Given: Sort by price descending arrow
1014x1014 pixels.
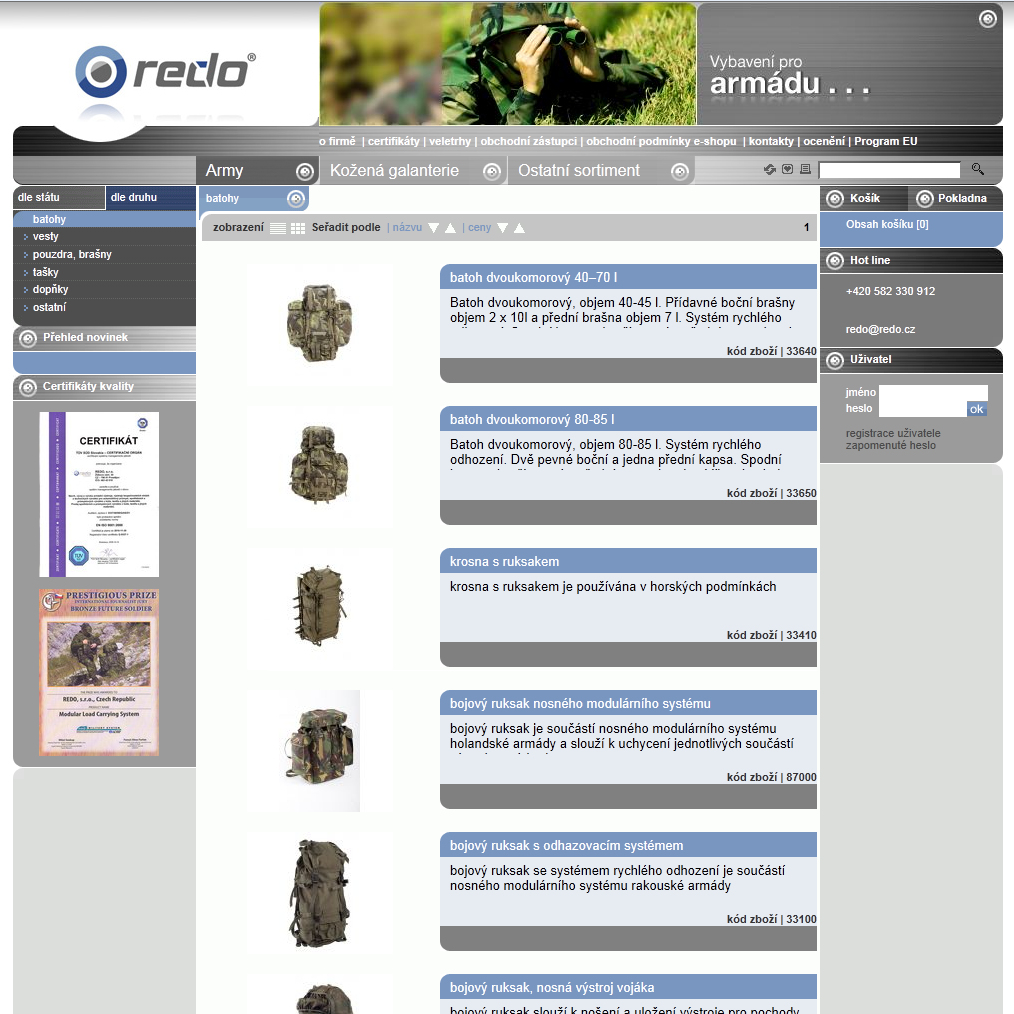Looking at the screenshot, I should click(x=502, y=228).
